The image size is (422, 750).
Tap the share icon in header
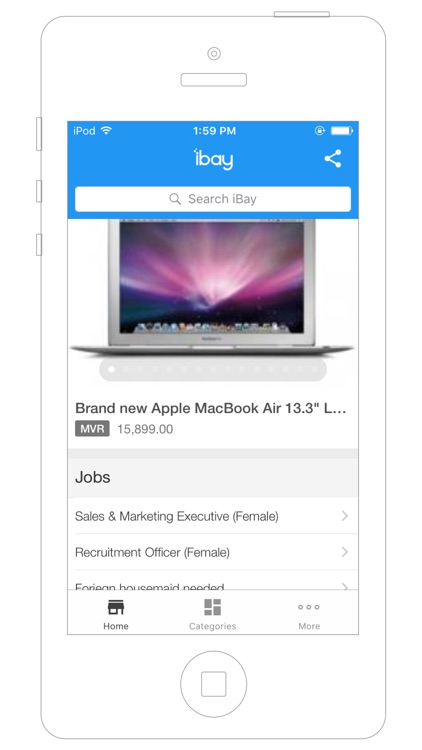tap(333, 158)
